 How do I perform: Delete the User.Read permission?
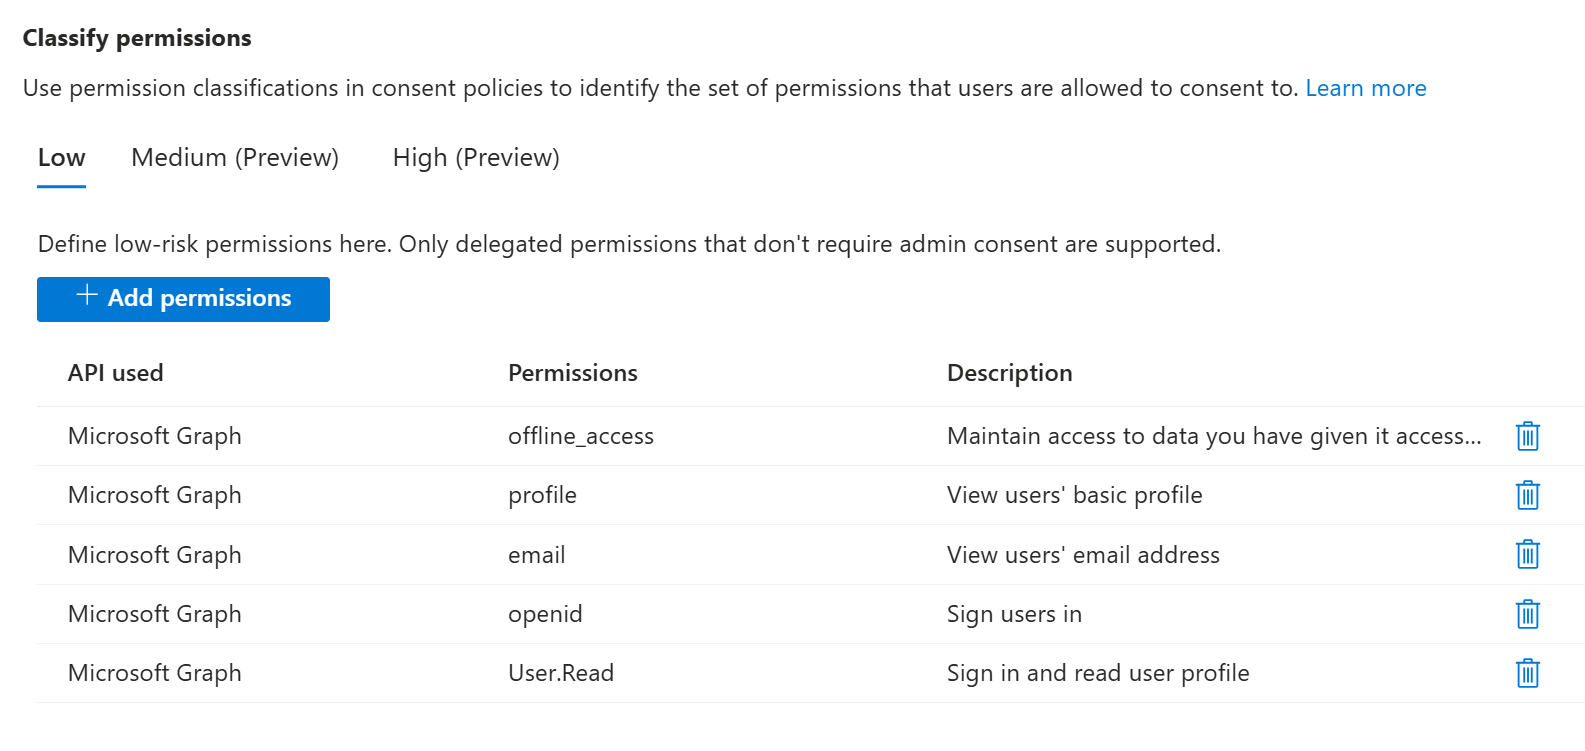click(x=1527, y=672)
